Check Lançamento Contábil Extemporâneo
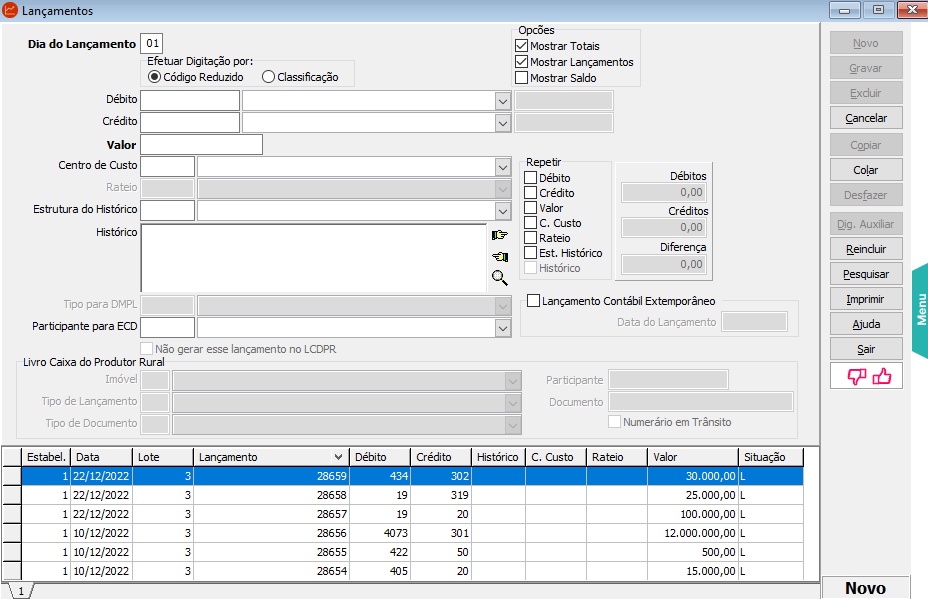Screen dimensions: 928x599 pos(533,300)
